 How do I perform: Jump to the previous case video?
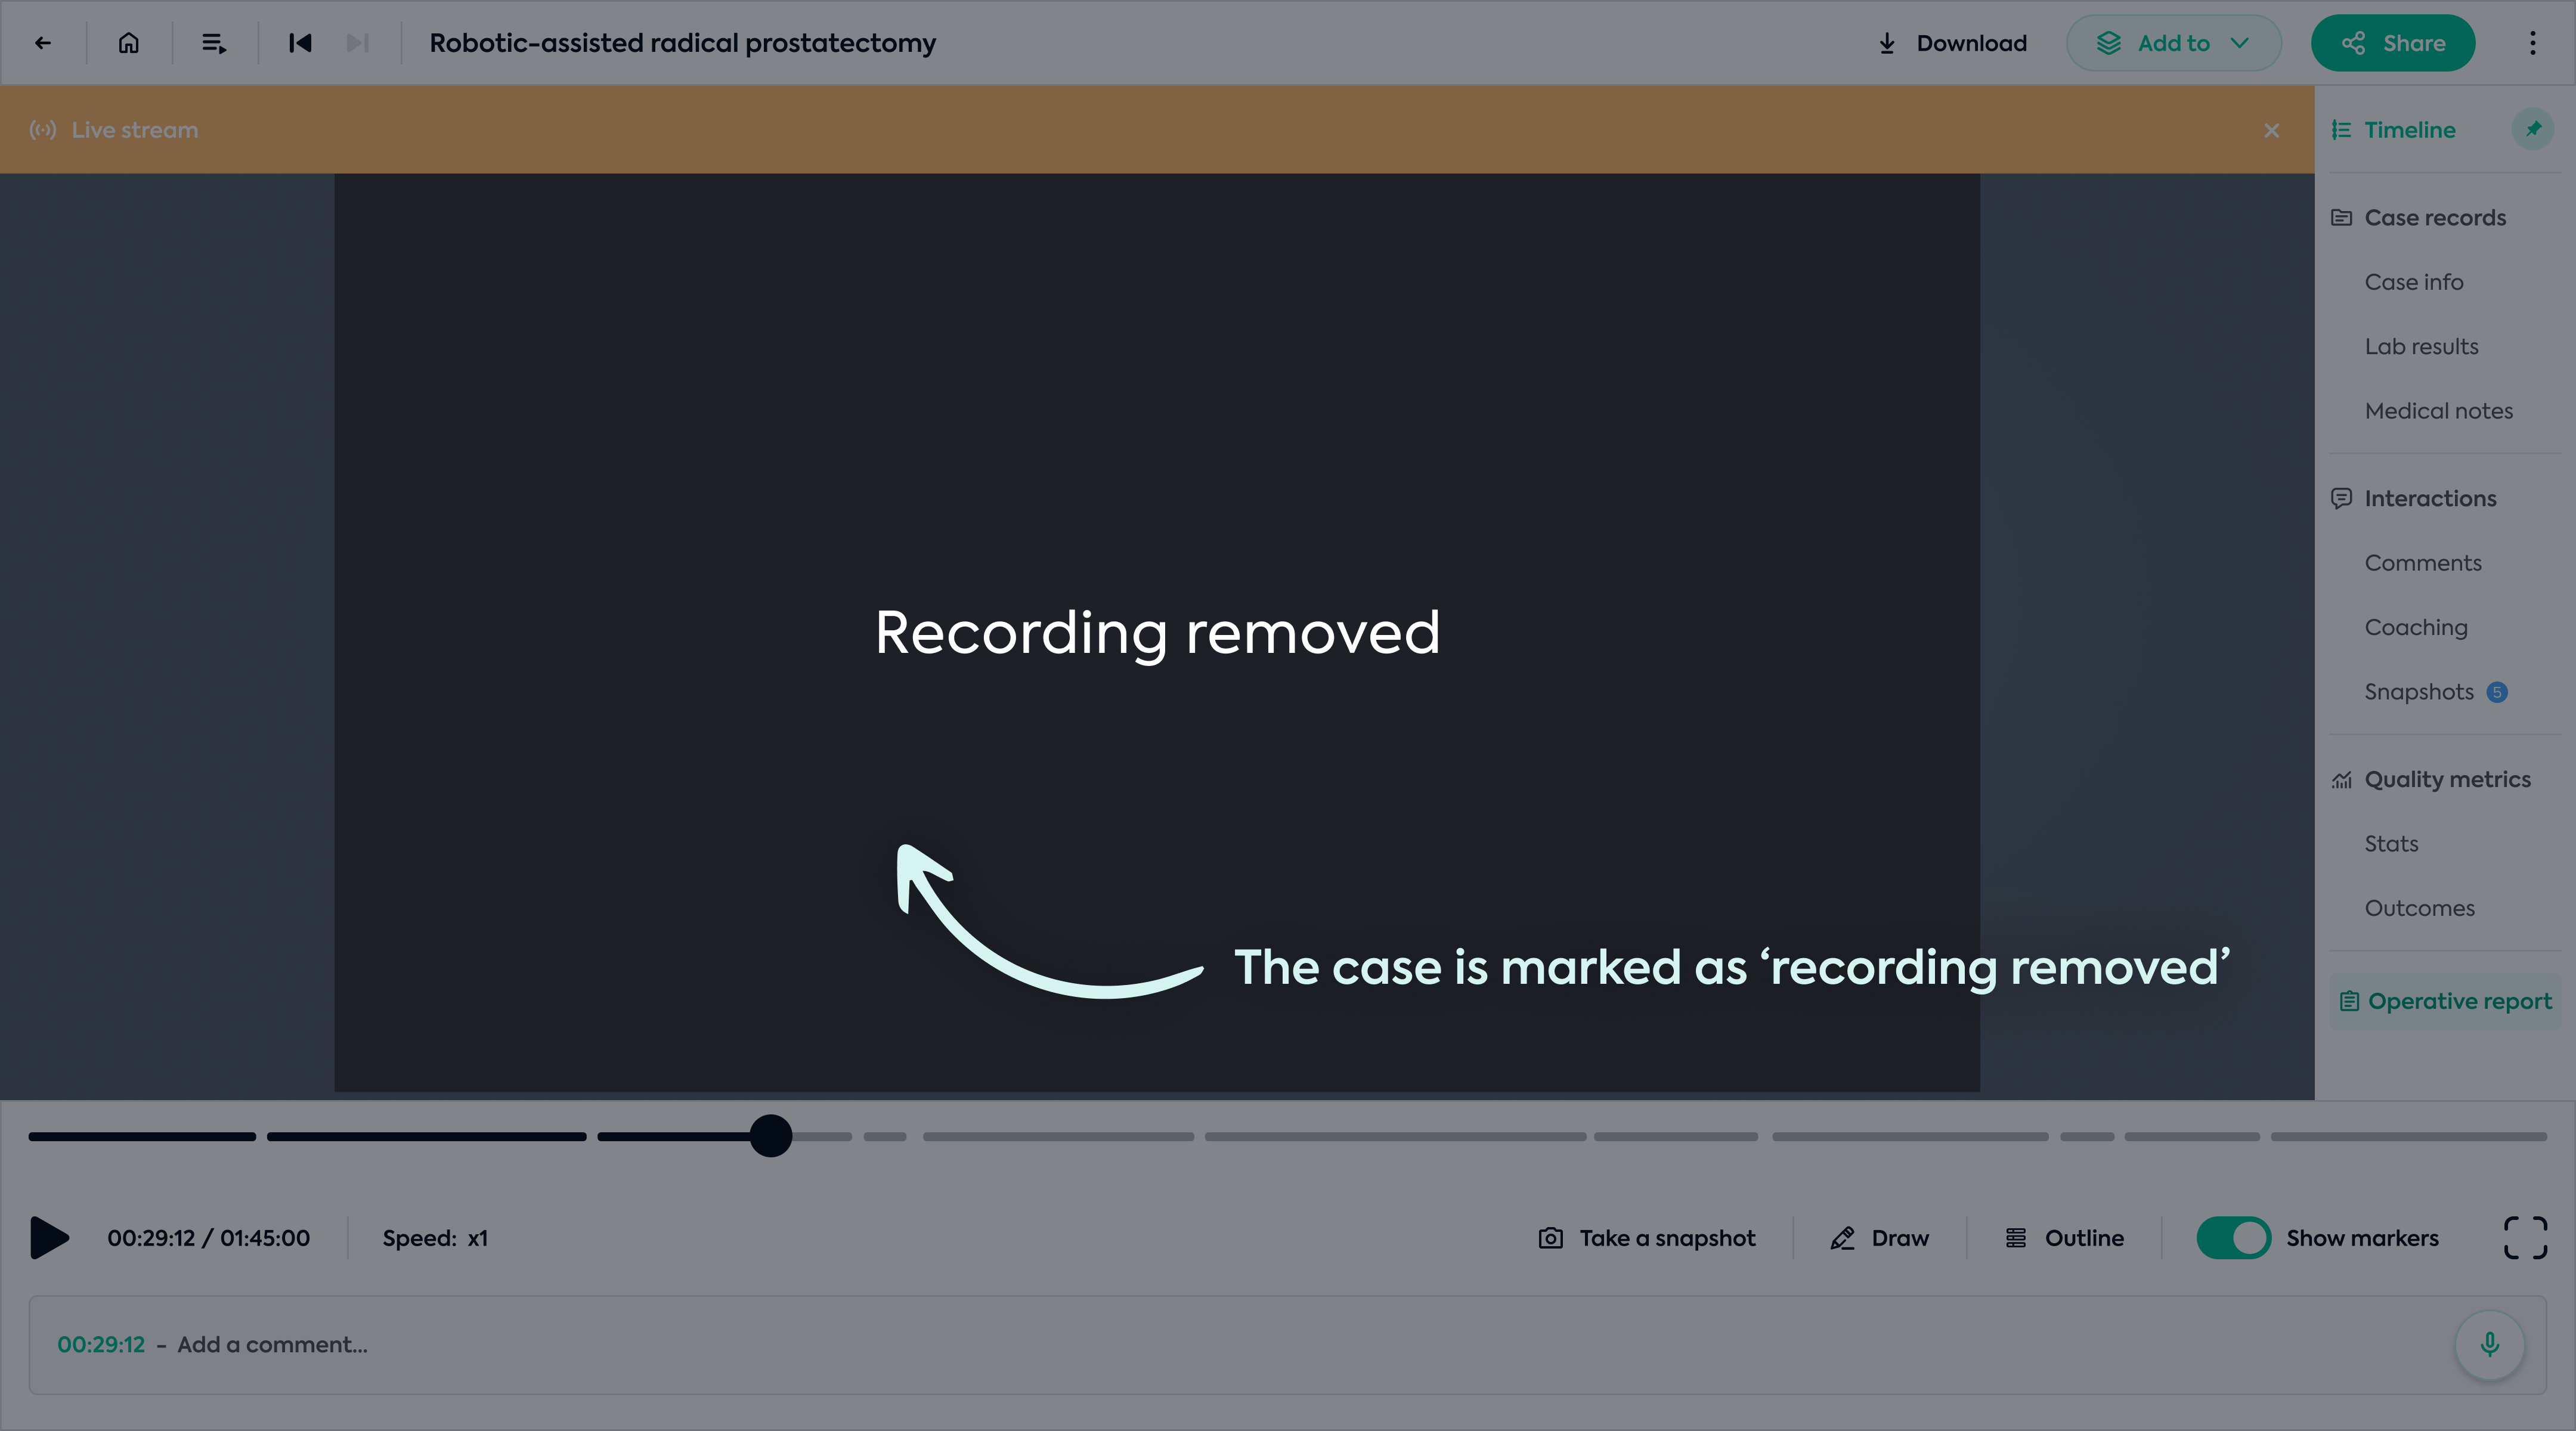click(300, 43)
